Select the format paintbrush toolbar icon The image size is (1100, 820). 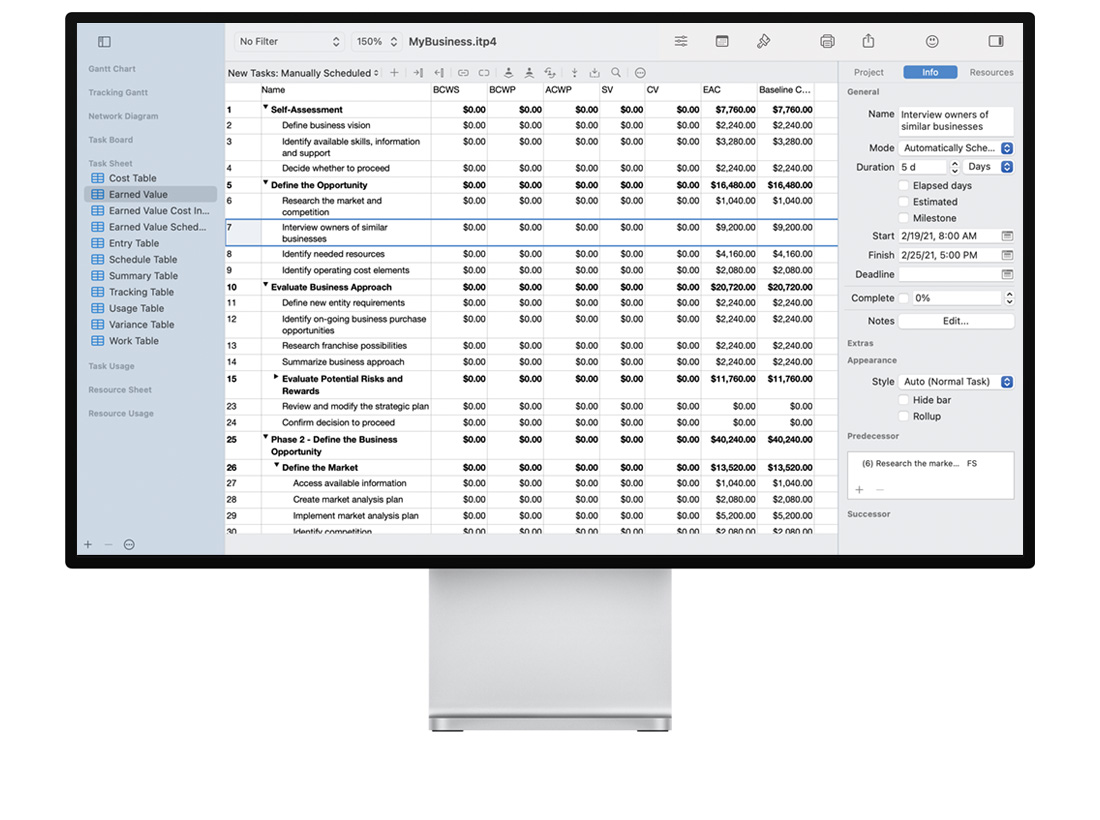point(763,41)
